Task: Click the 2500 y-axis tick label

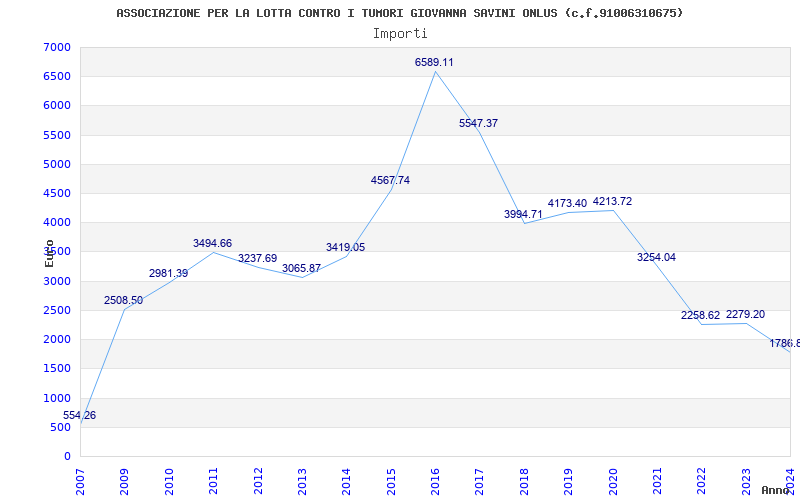Action: click(57, 310)
